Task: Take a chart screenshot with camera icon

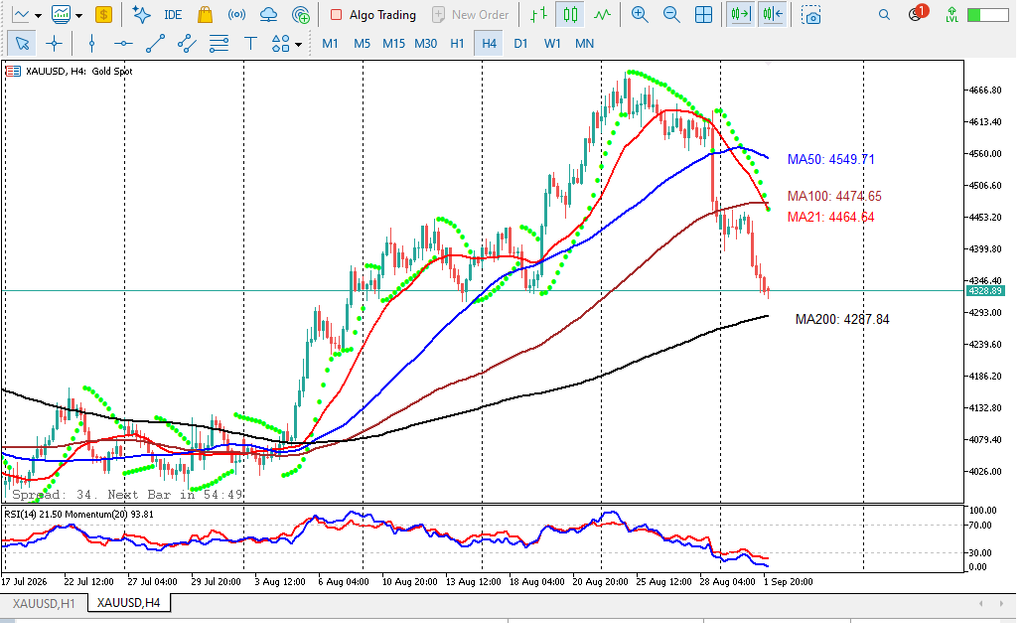Action: (x=811, y=14)
